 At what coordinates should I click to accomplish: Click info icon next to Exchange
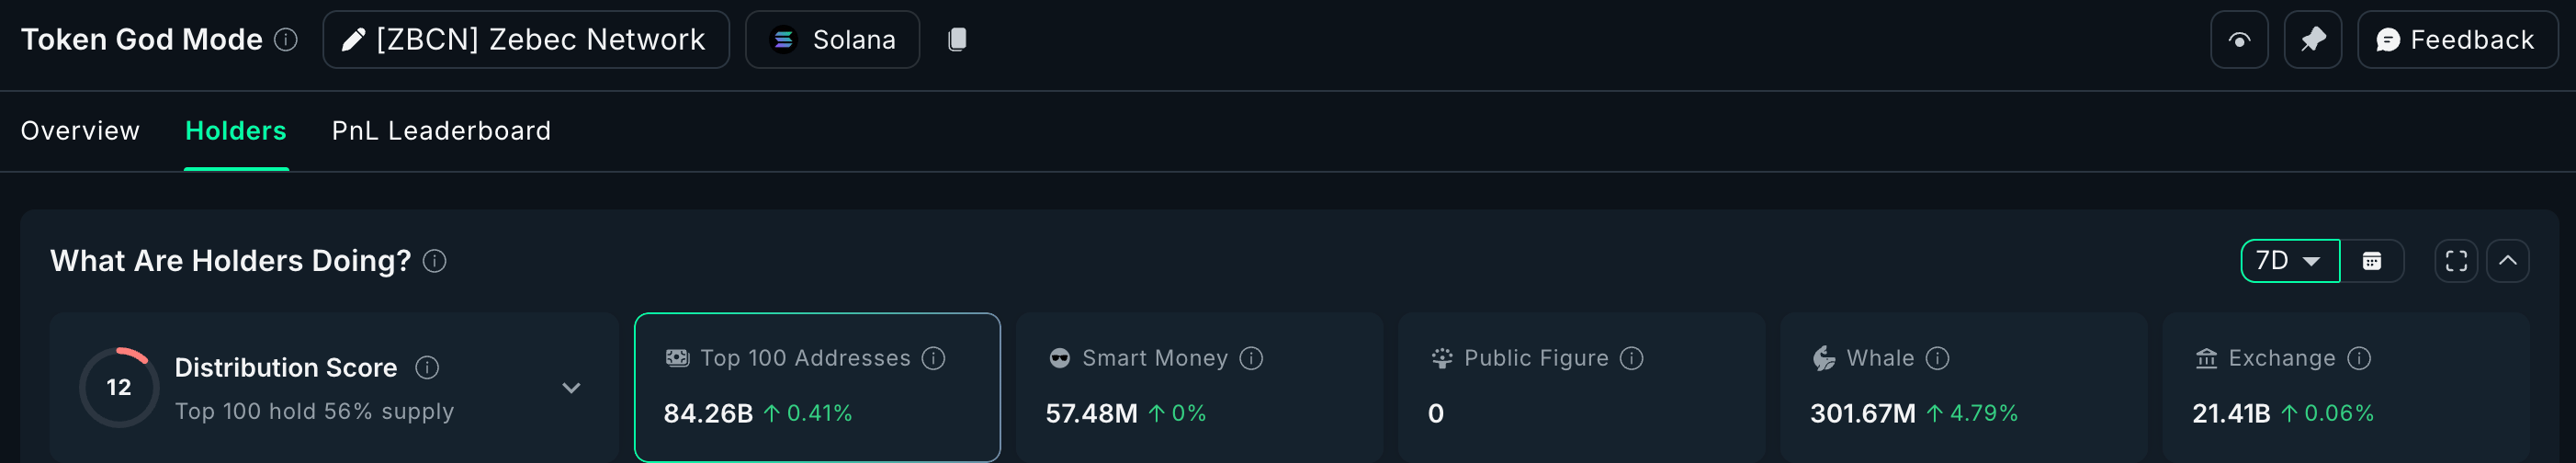coord(2359,358)
